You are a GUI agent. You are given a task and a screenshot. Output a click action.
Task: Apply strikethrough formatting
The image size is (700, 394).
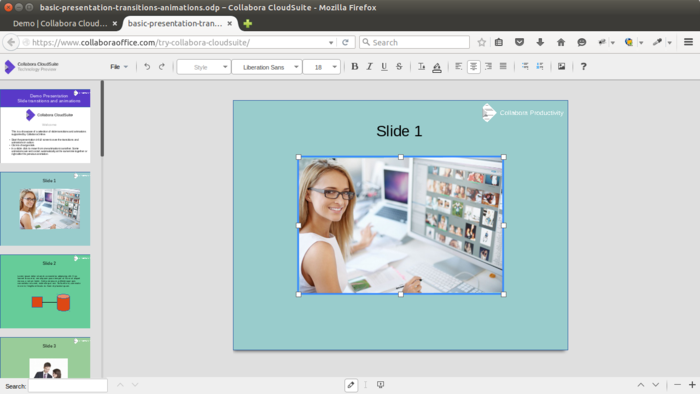(x=399, y=66)
